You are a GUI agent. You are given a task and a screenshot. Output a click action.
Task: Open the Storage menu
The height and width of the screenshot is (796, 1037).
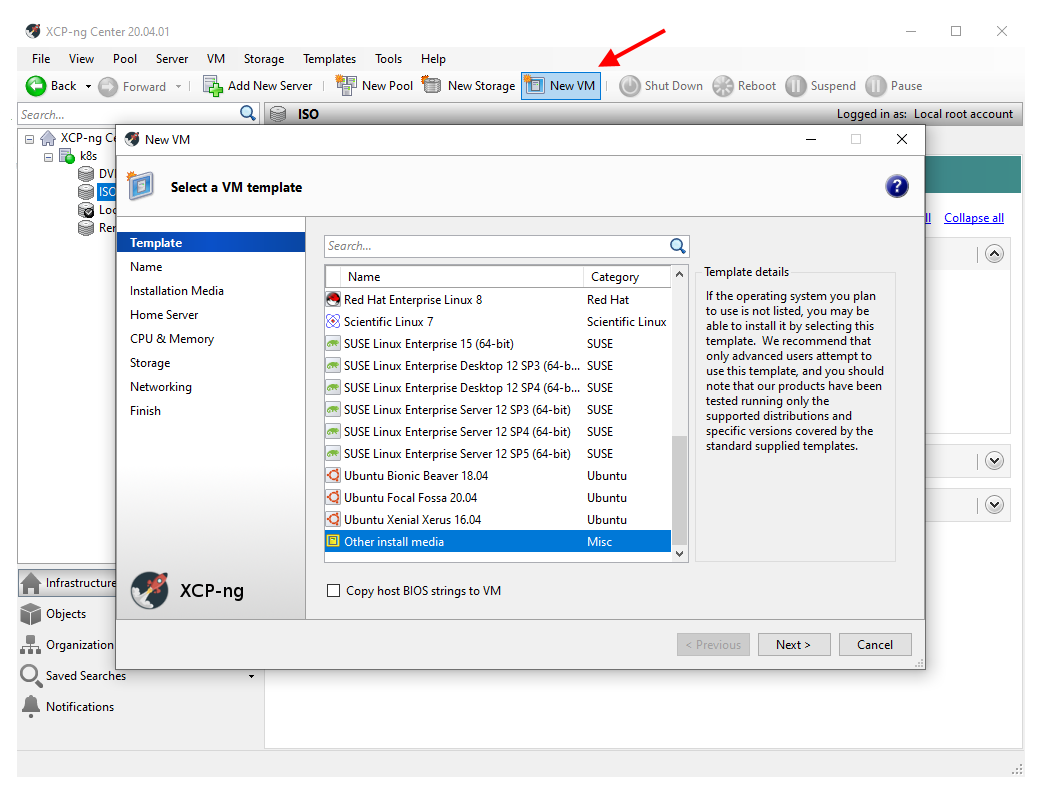(x=264, y=59)
